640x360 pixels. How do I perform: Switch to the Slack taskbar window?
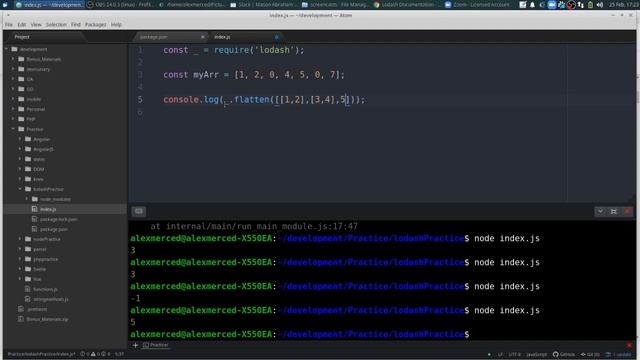coord(262,5)
